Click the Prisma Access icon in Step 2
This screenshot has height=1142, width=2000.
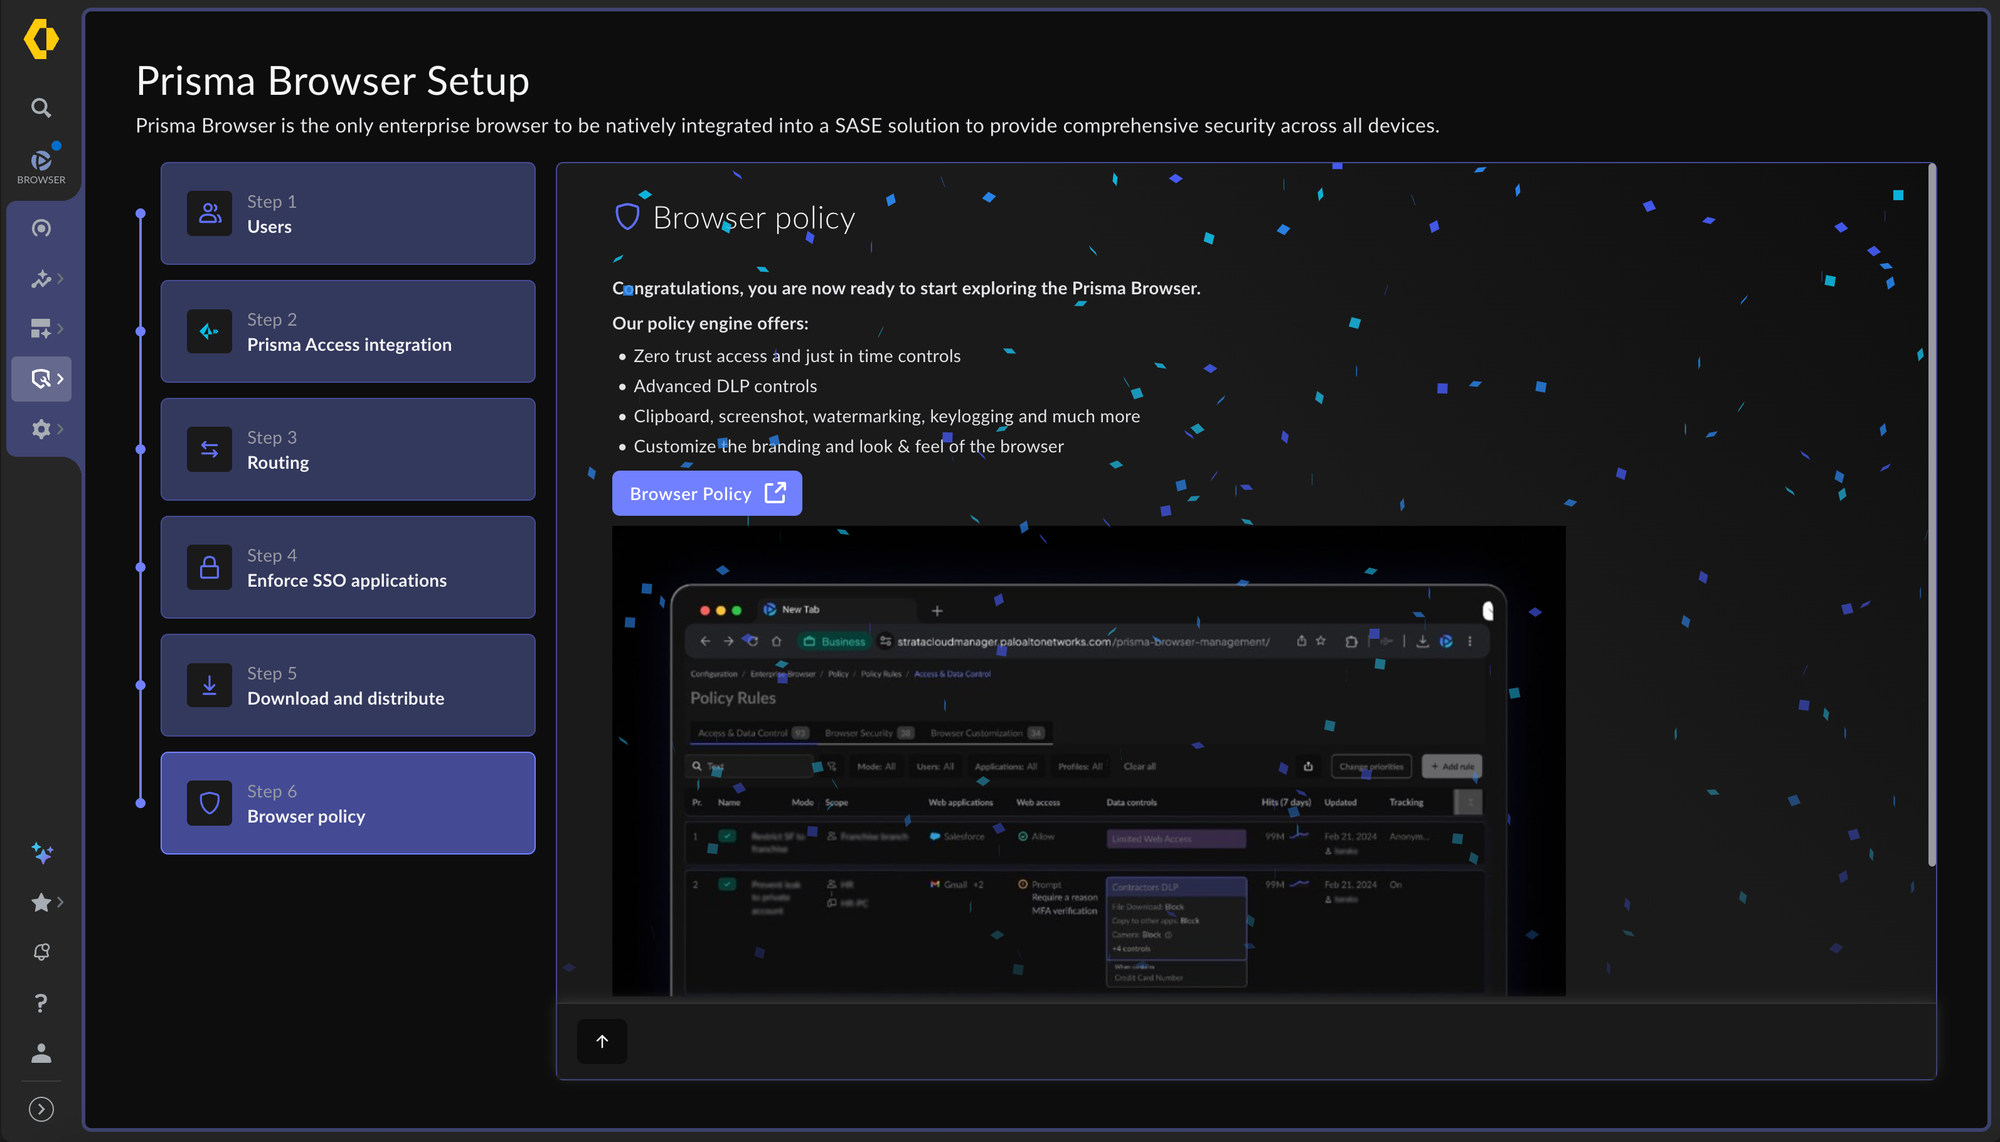[x=210, y=332]
